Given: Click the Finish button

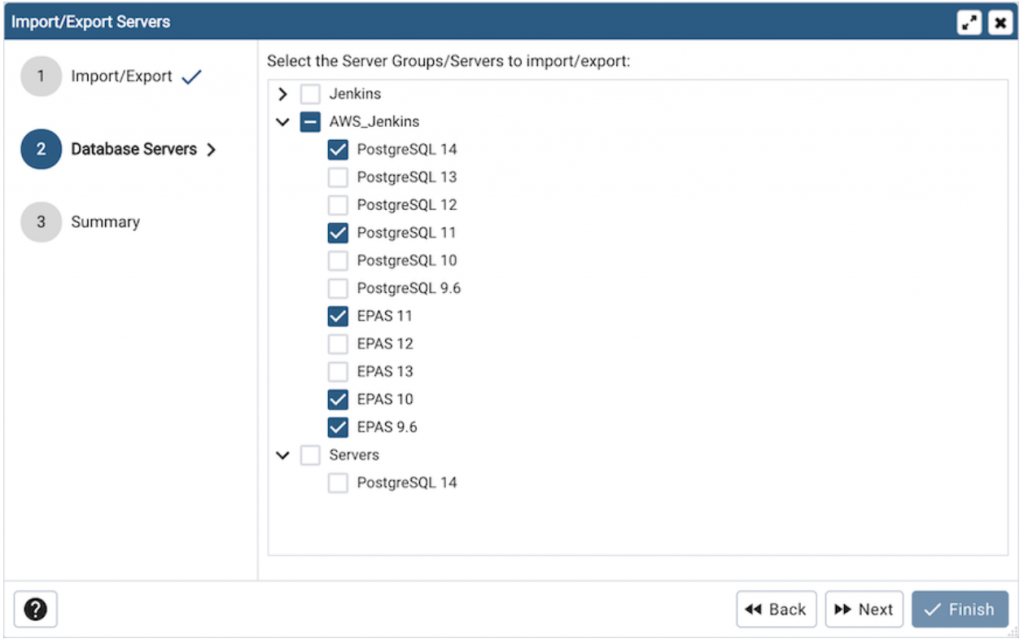Looking at the screenshot, I should coord(960,609).
